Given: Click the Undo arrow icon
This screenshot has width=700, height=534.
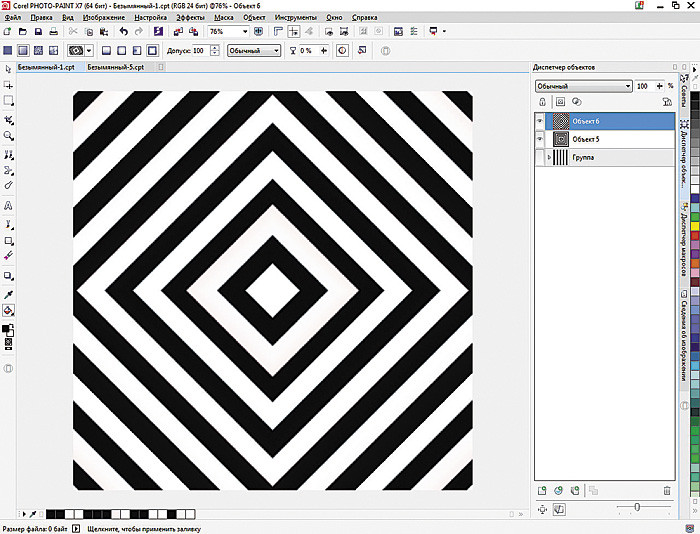Looking at the screenshot, I should click(124, 32).
